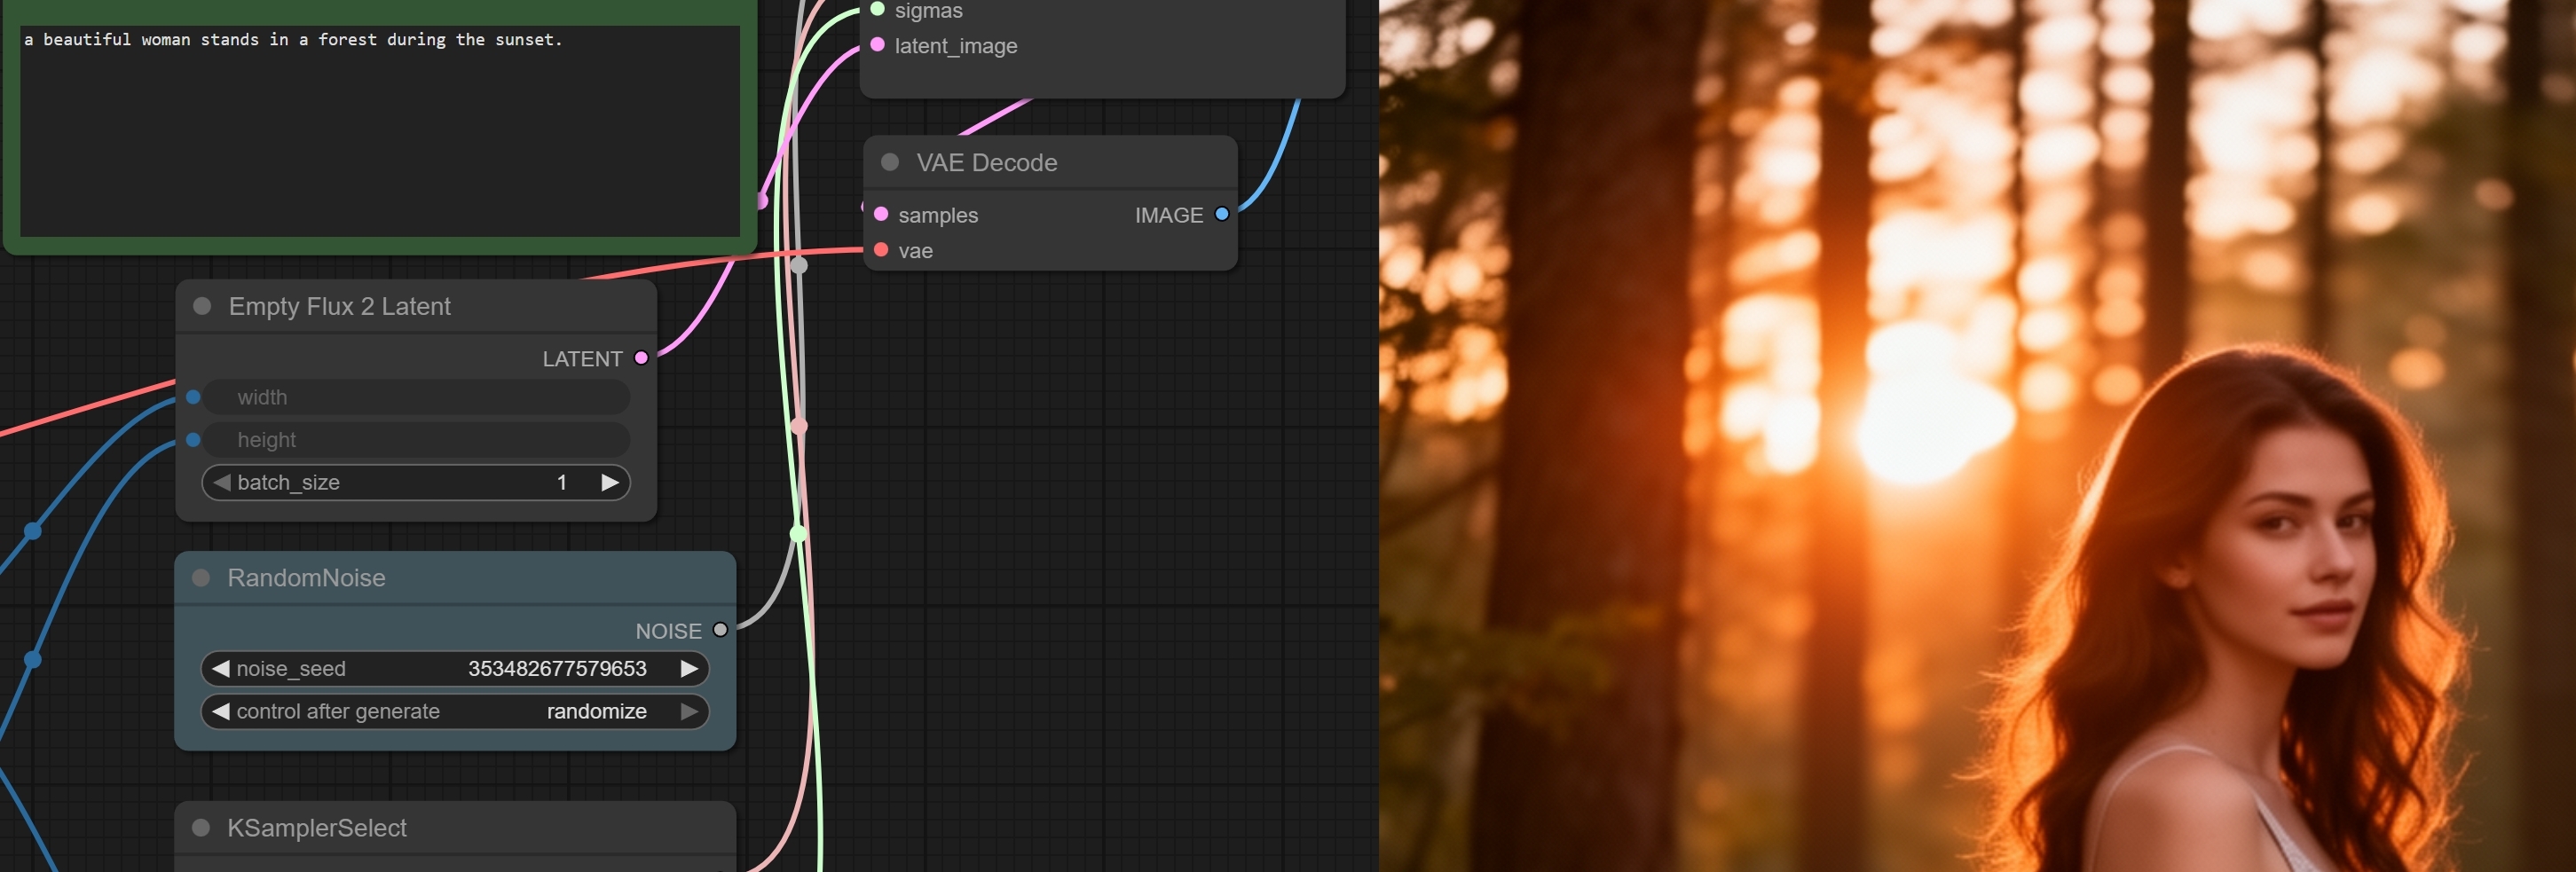Collapse the Empty Flux 2 Latent node dot

202,306
